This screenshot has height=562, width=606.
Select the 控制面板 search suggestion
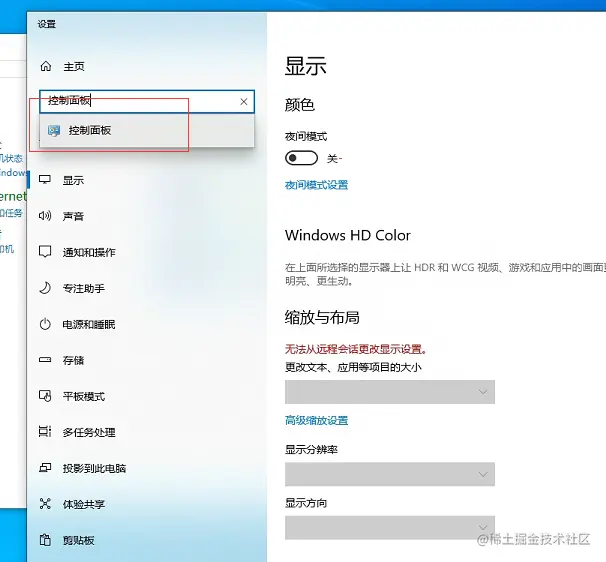click(x=147, y=130)
